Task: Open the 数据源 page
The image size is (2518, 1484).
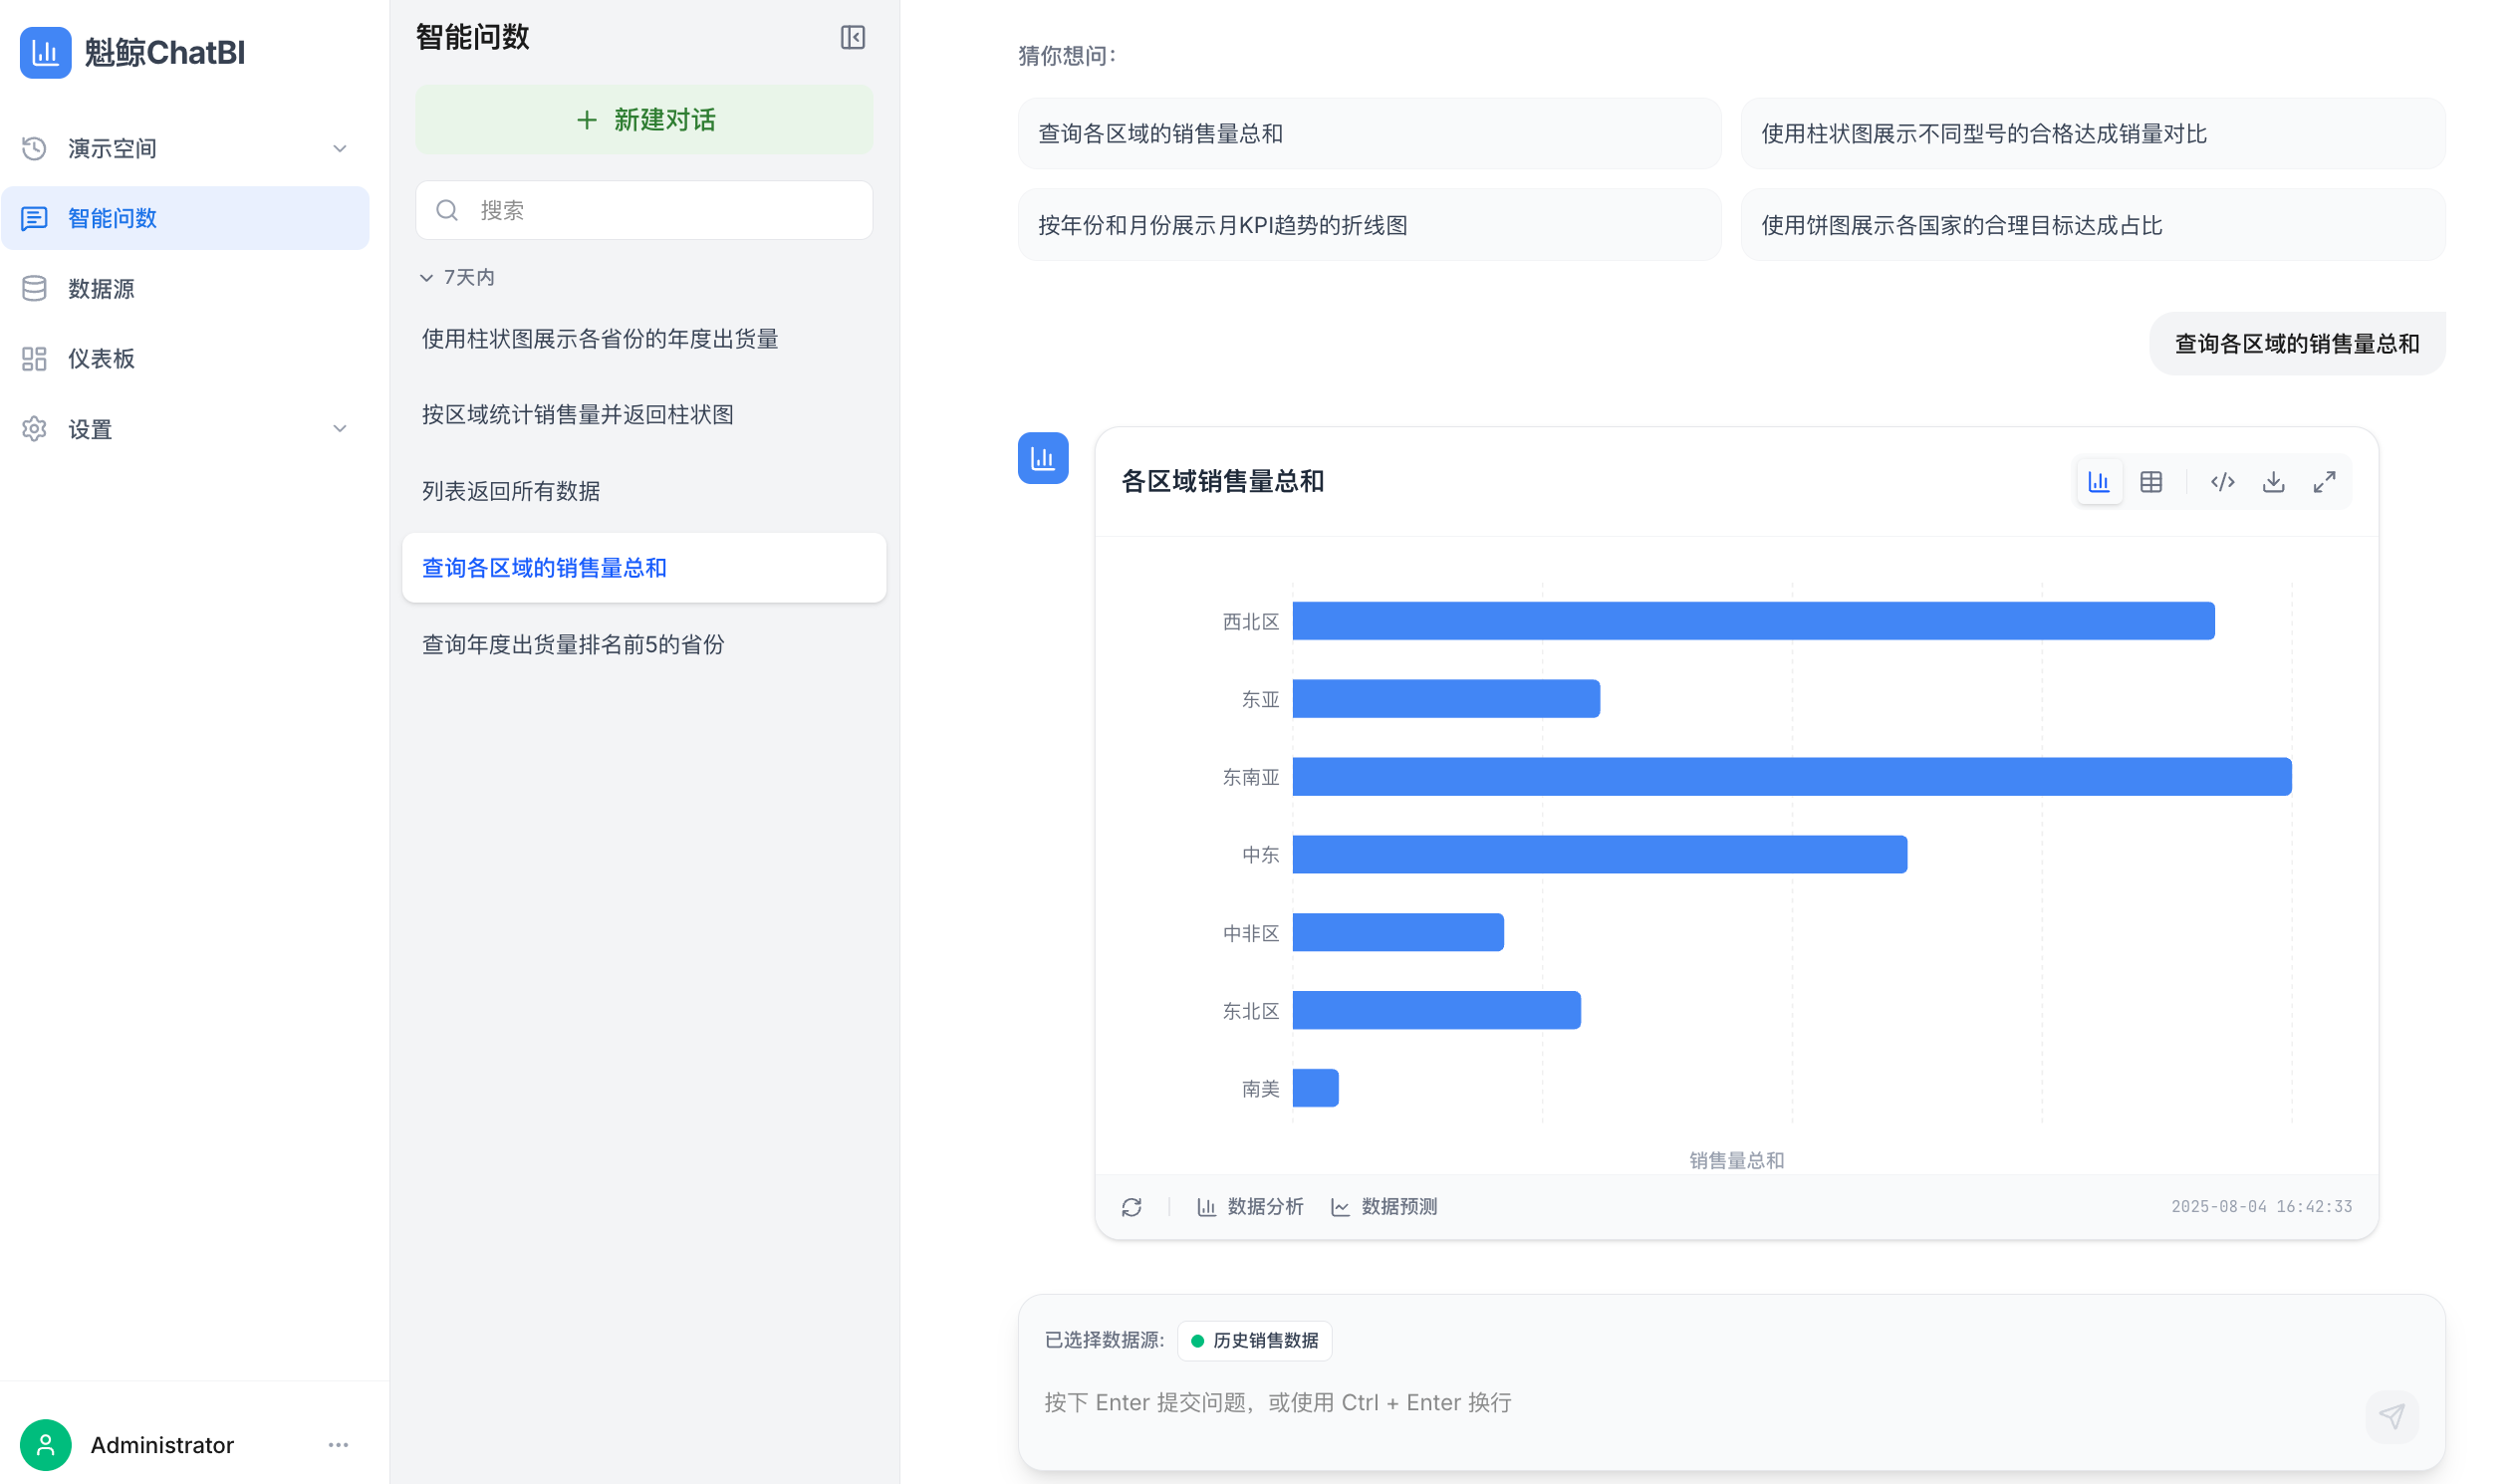Action: [x=185, y=289]
